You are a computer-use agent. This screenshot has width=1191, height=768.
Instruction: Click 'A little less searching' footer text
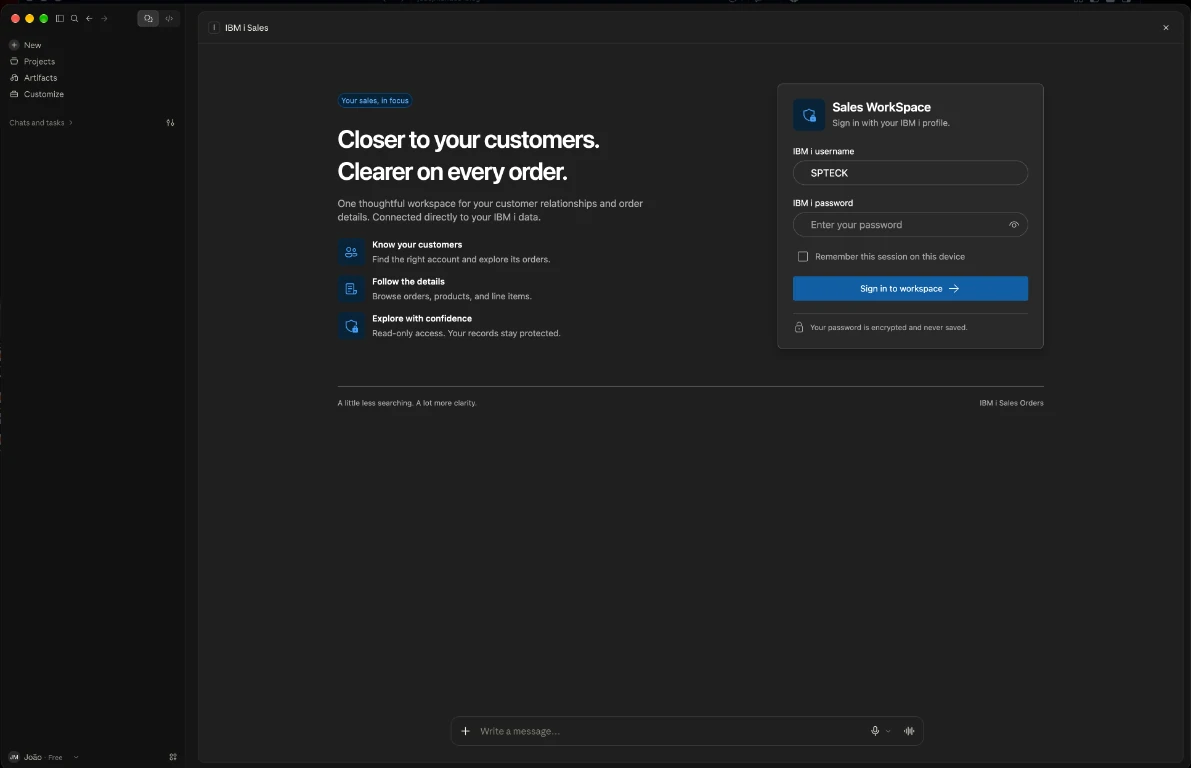tap(406, 403)
